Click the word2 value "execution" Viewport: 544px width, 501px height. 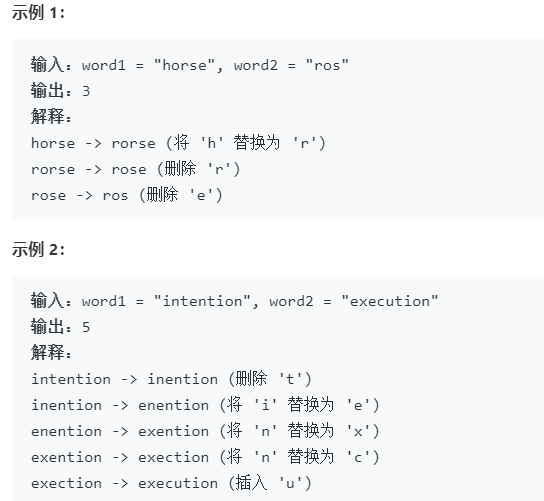tap(390, 301)
